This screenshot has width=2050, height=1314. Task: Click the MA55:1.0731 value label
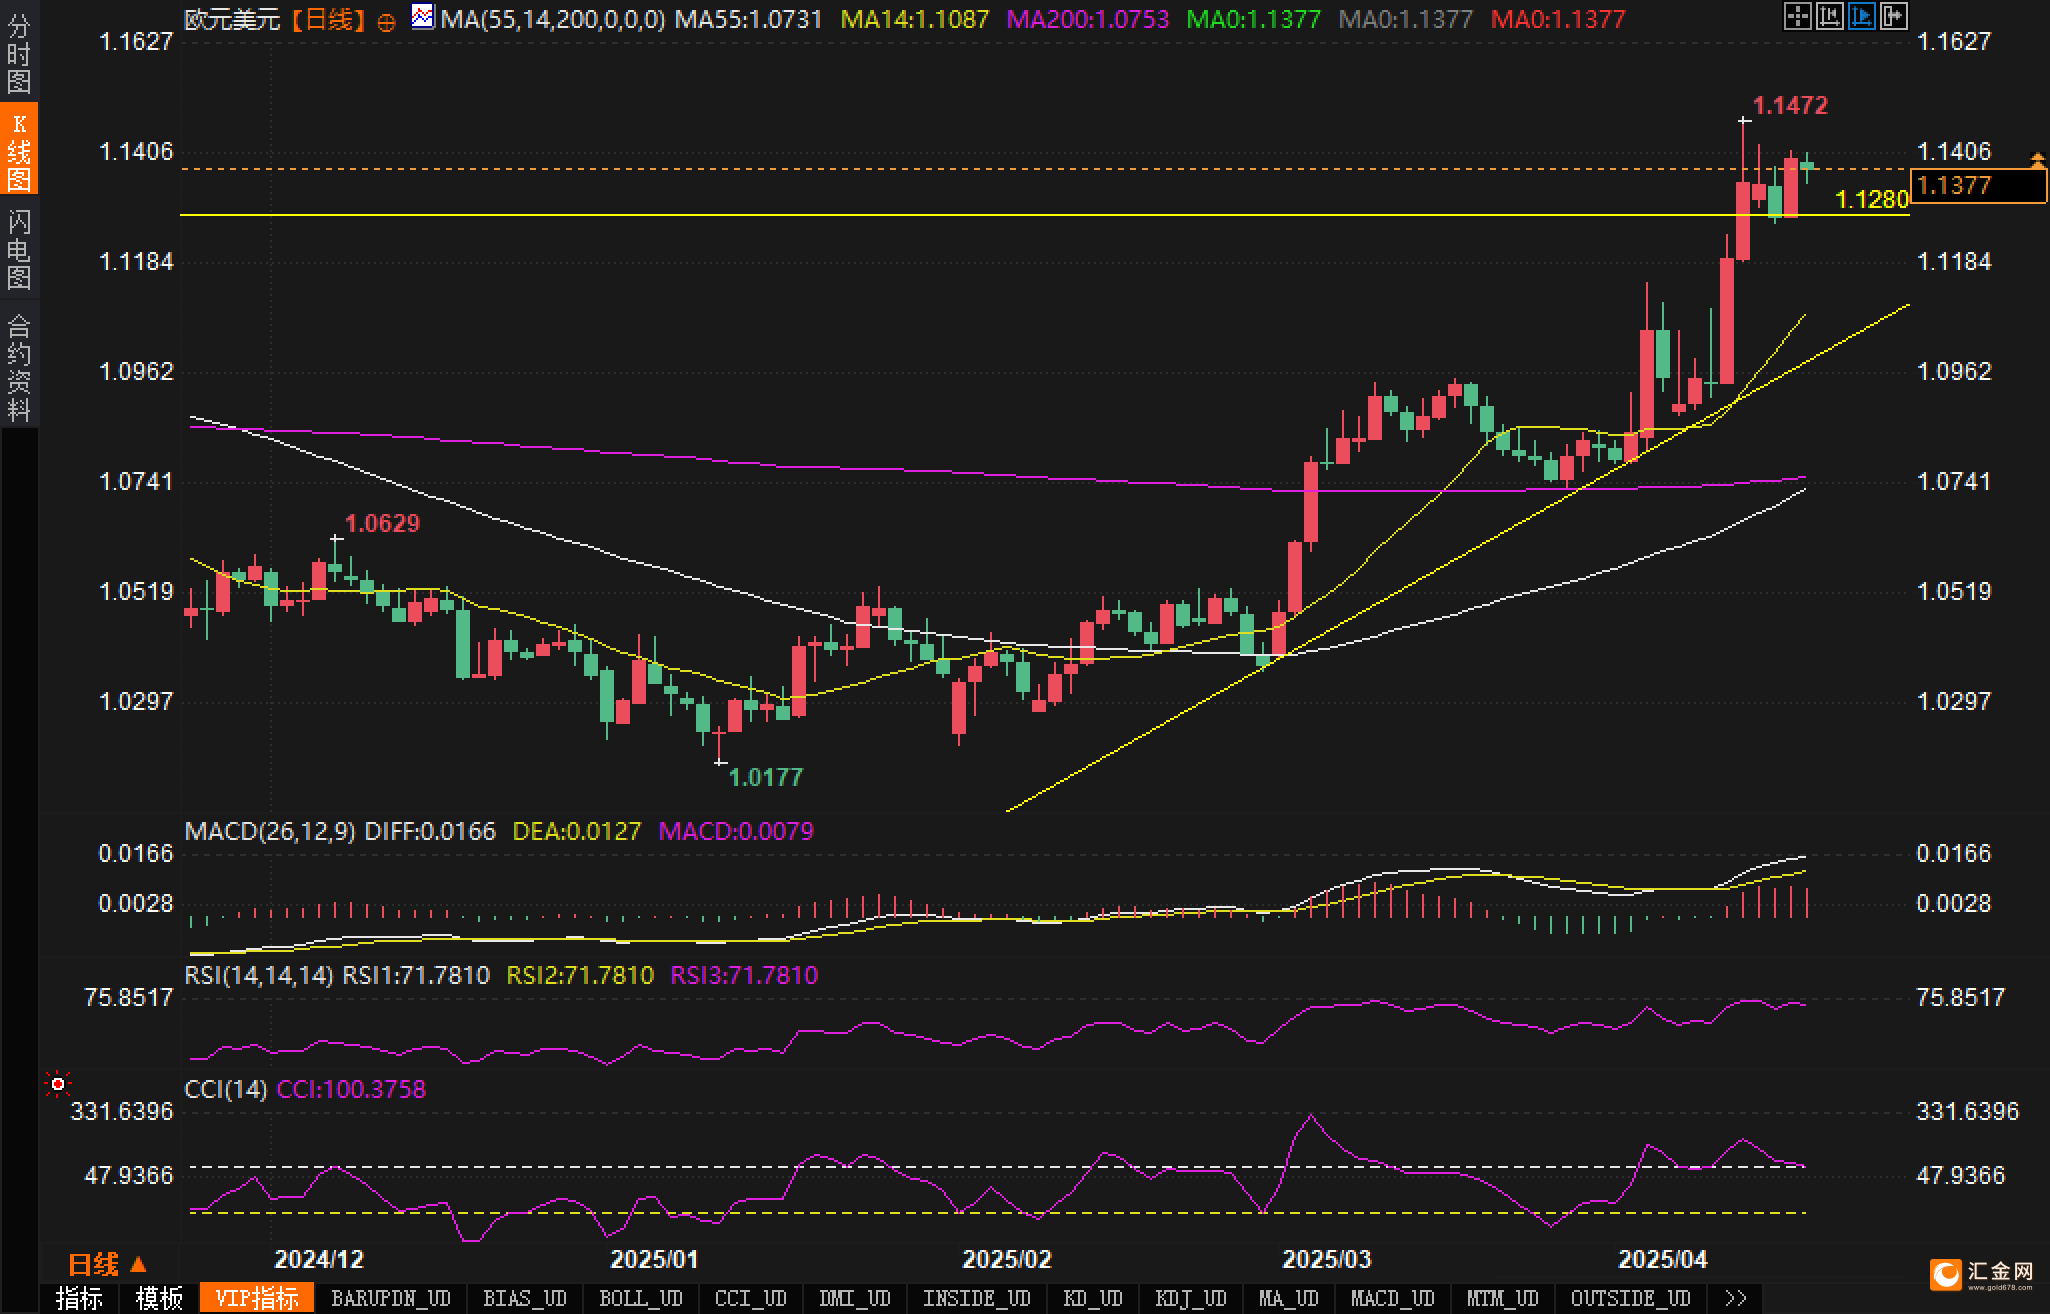pos(748,19)
